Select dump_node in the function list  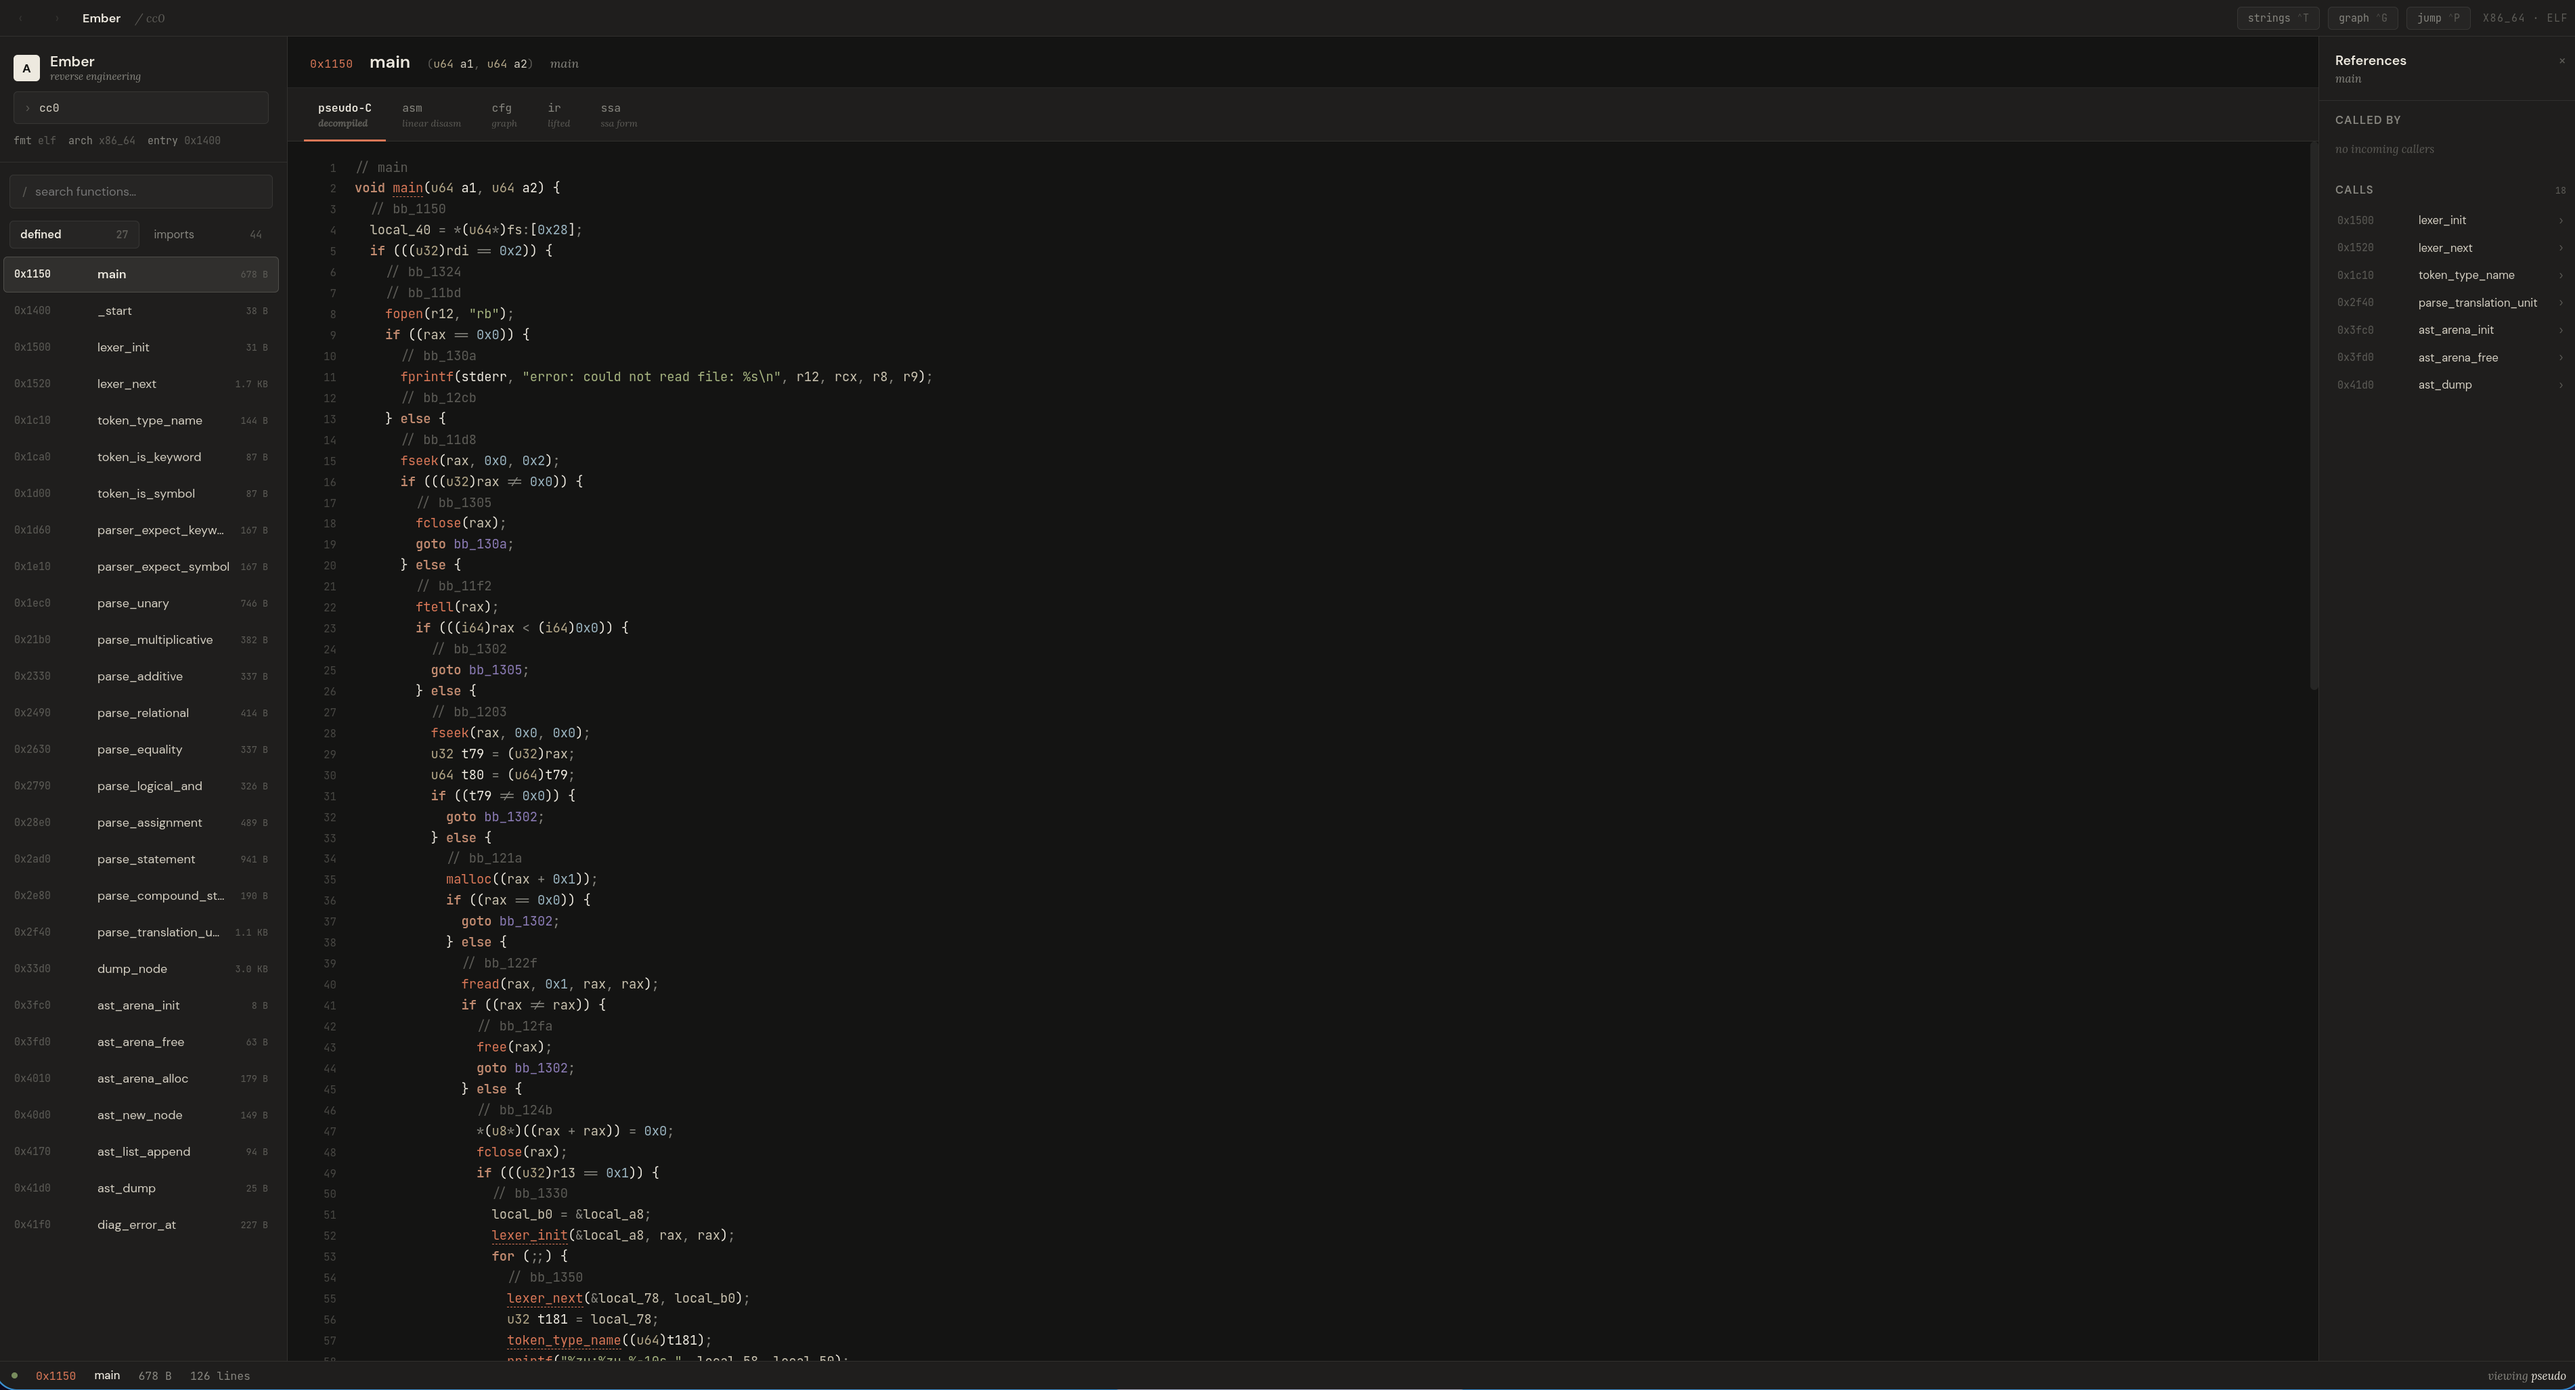point(141,969)
